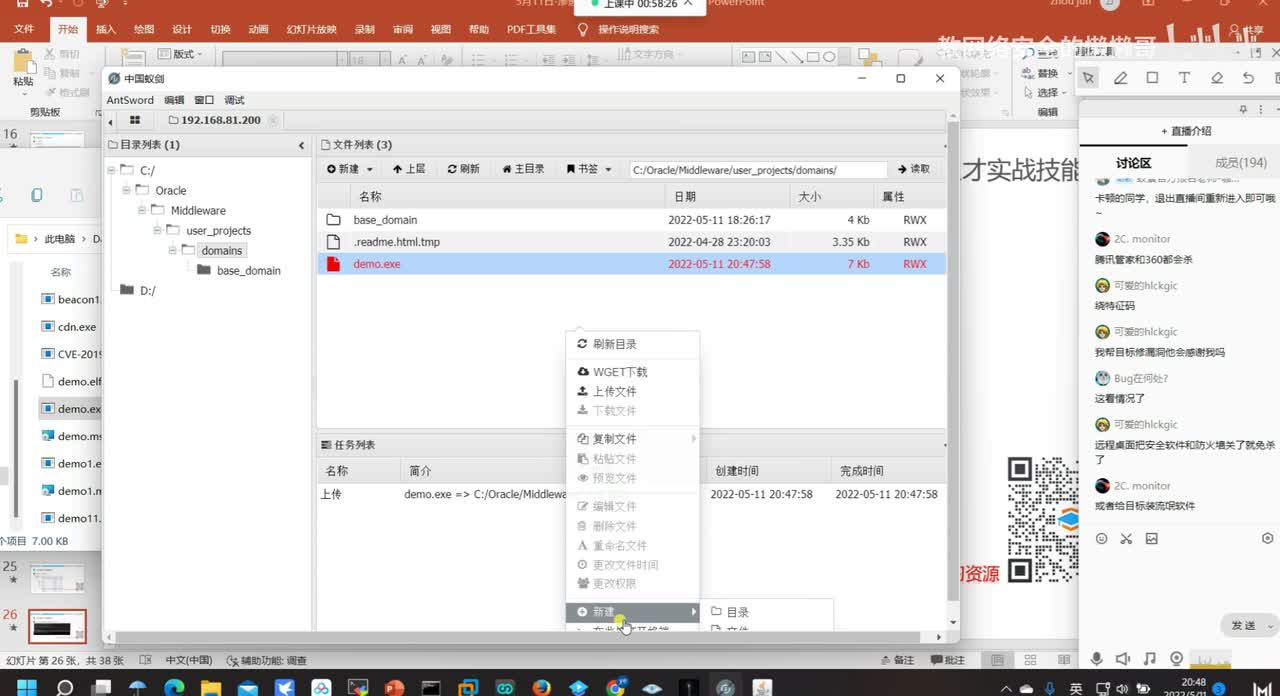Screen dimensions: 1280x696
Task: Select slide 26 thumbnail in PowerPoint
Action: tap(57, 627)
